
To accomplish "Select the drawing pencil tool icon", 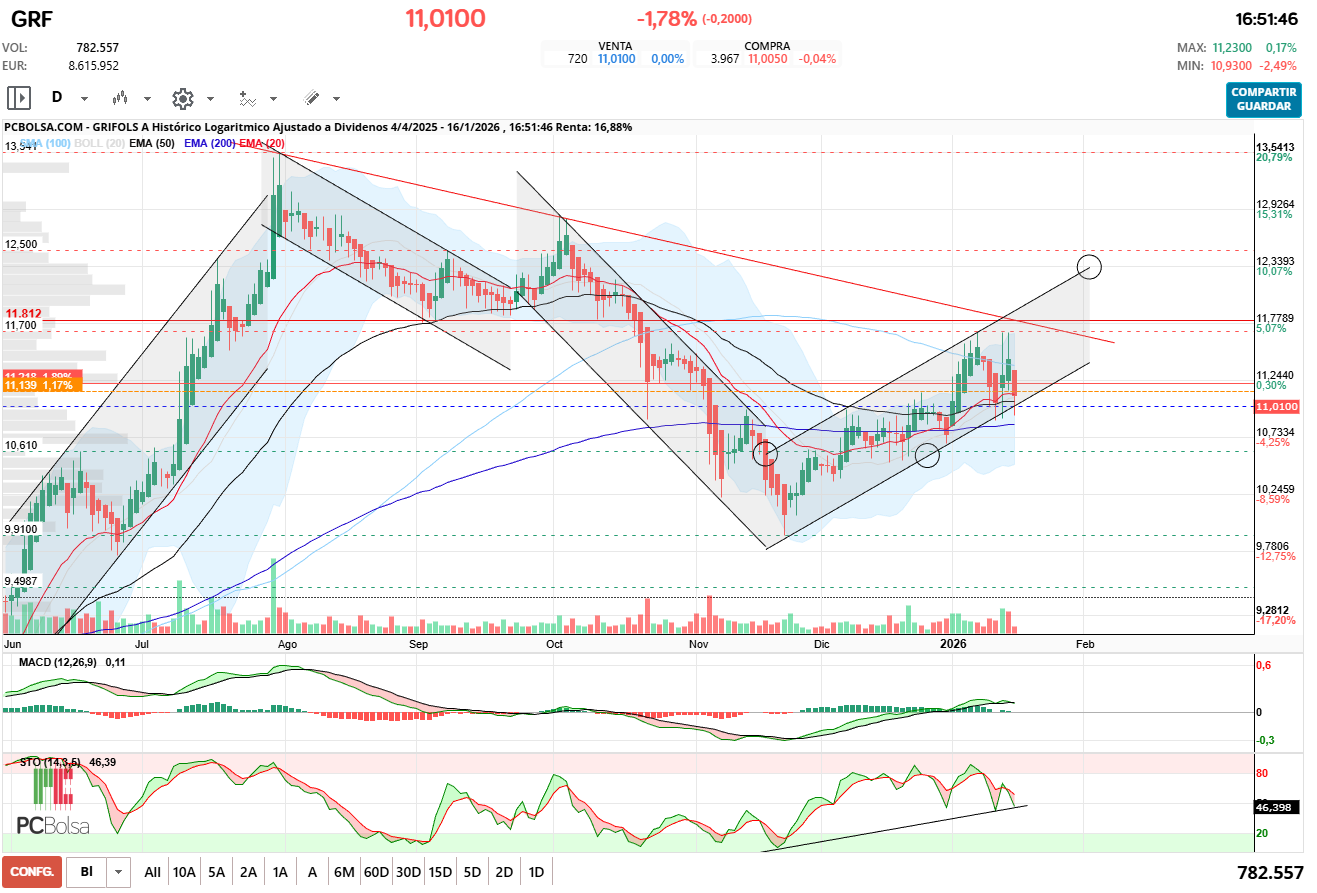I will pyautogui.click(x=311, y=98).
